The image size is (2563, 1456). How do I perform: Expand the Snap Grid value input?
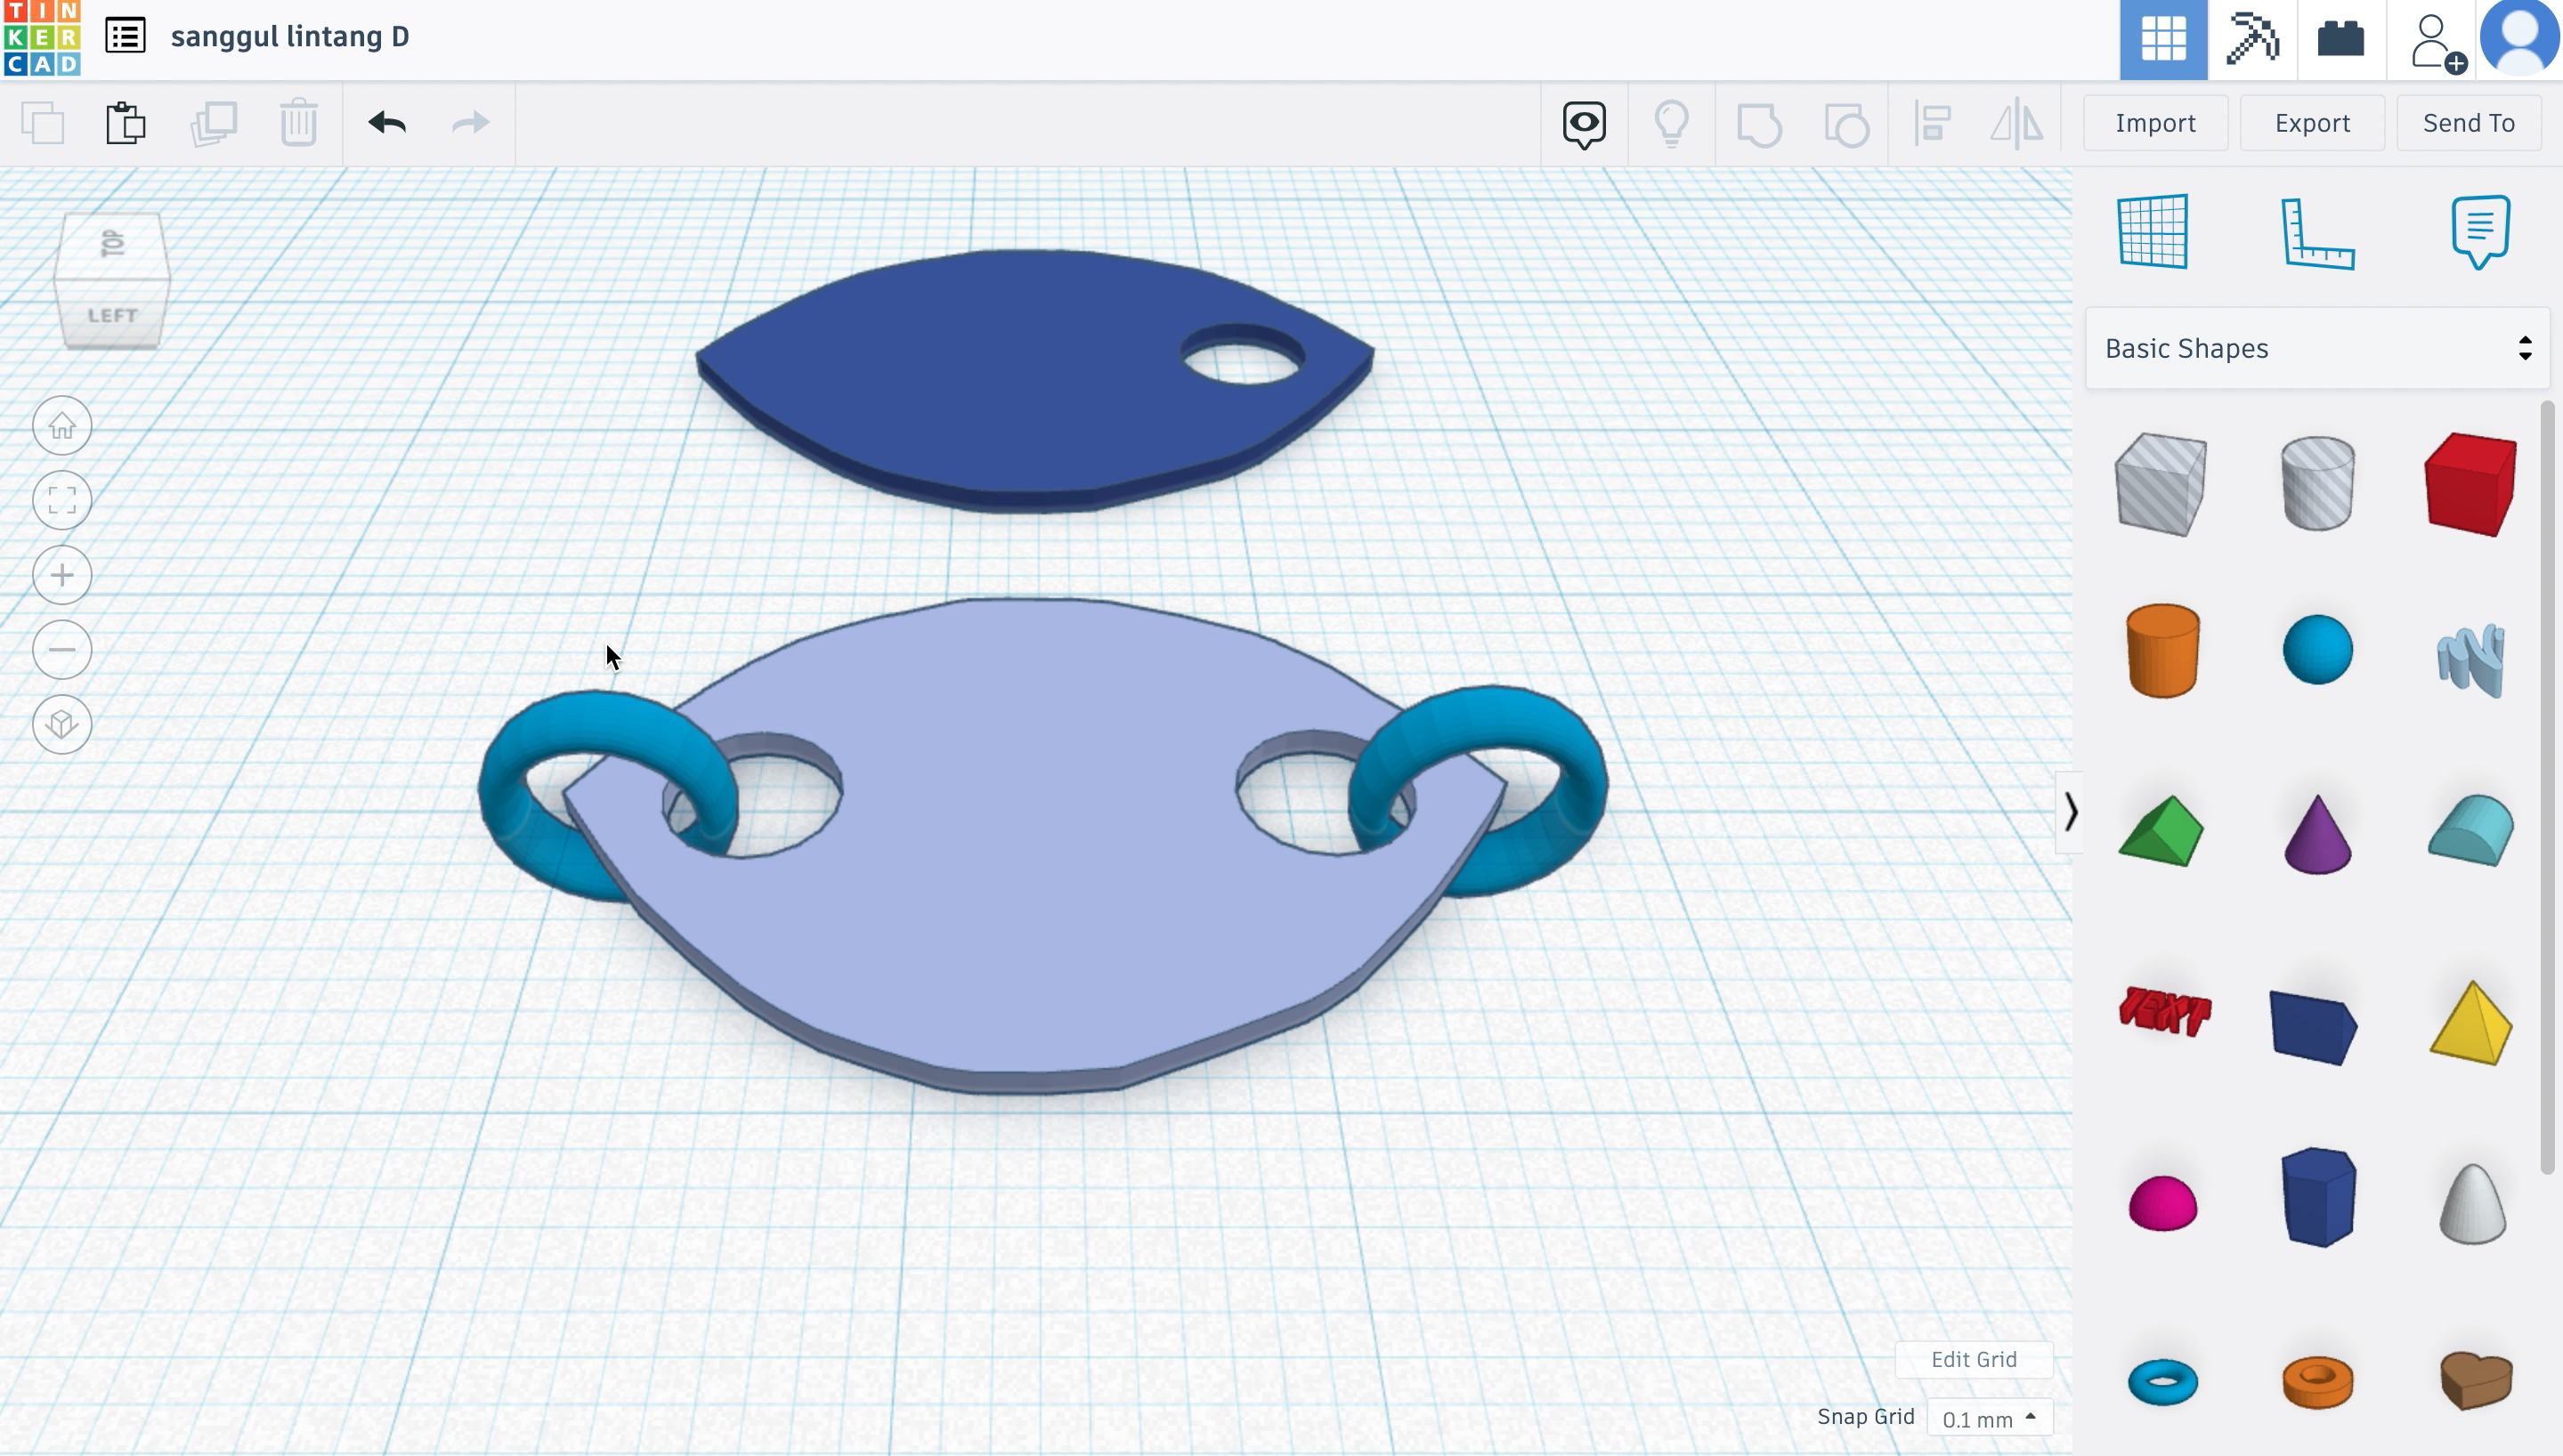[x=2032, y=1416]
